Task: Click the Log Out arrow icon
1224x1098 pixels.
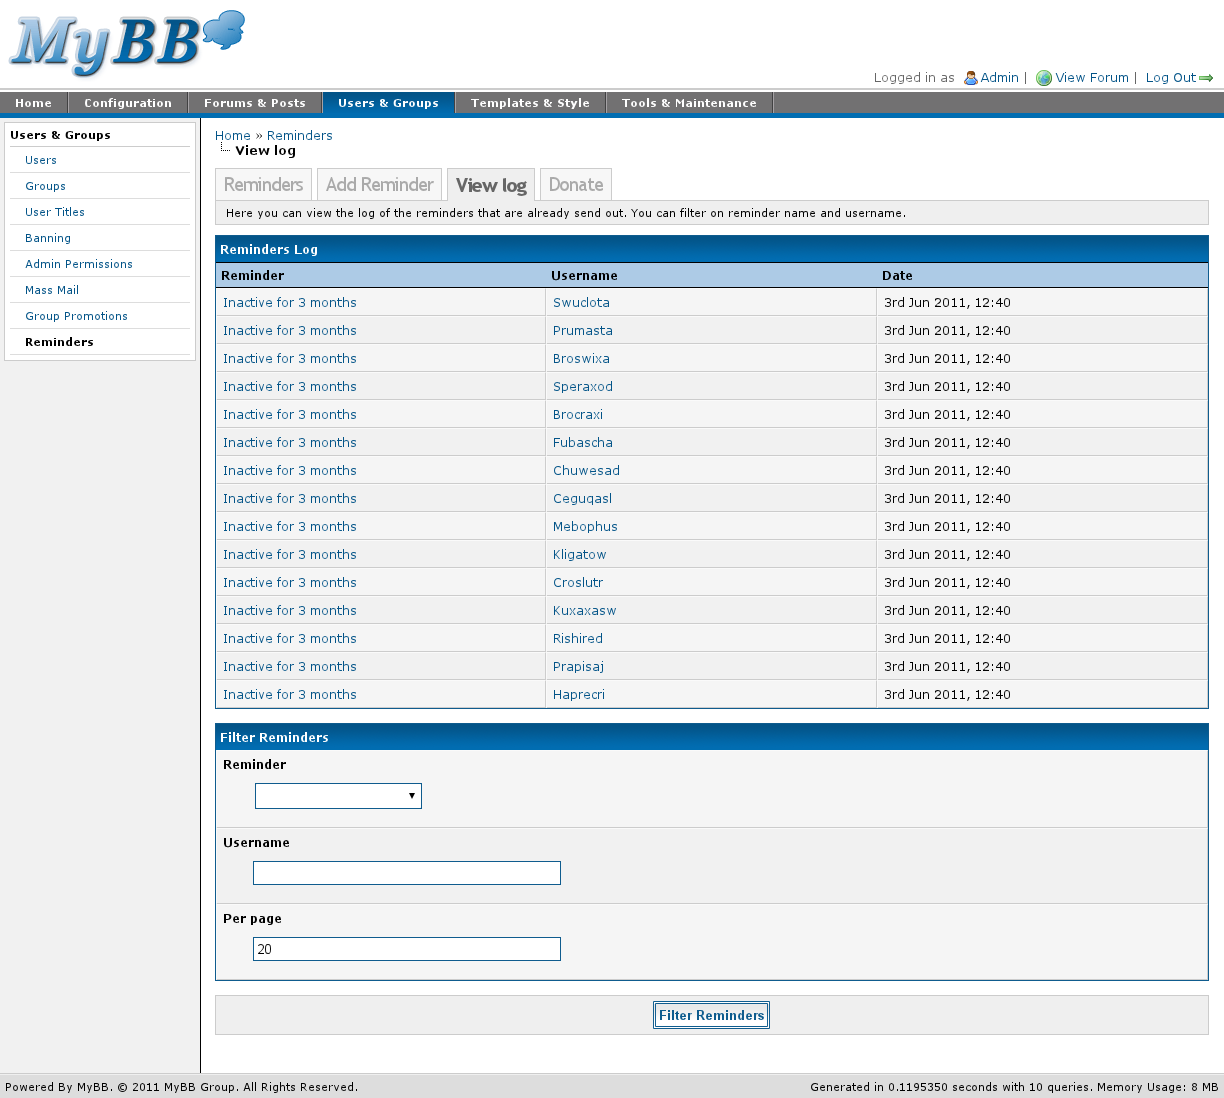Action: [x=1206, y=78]
